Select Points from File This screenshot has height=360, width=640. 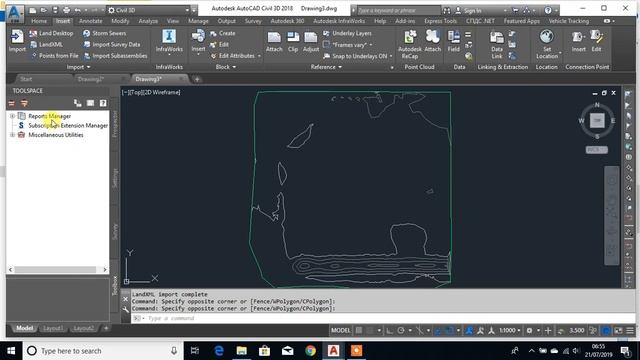click(54, 56)
